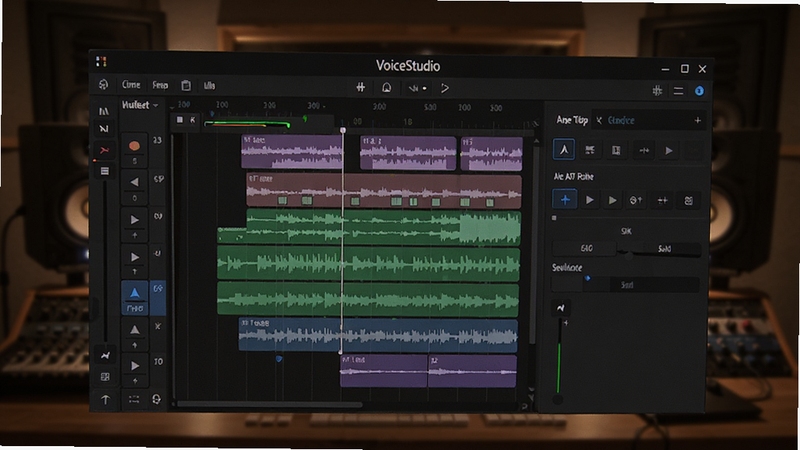The image size is (800, 450).
Task: Click the up arrow icon at sidebar bottom
Action: 106,399
